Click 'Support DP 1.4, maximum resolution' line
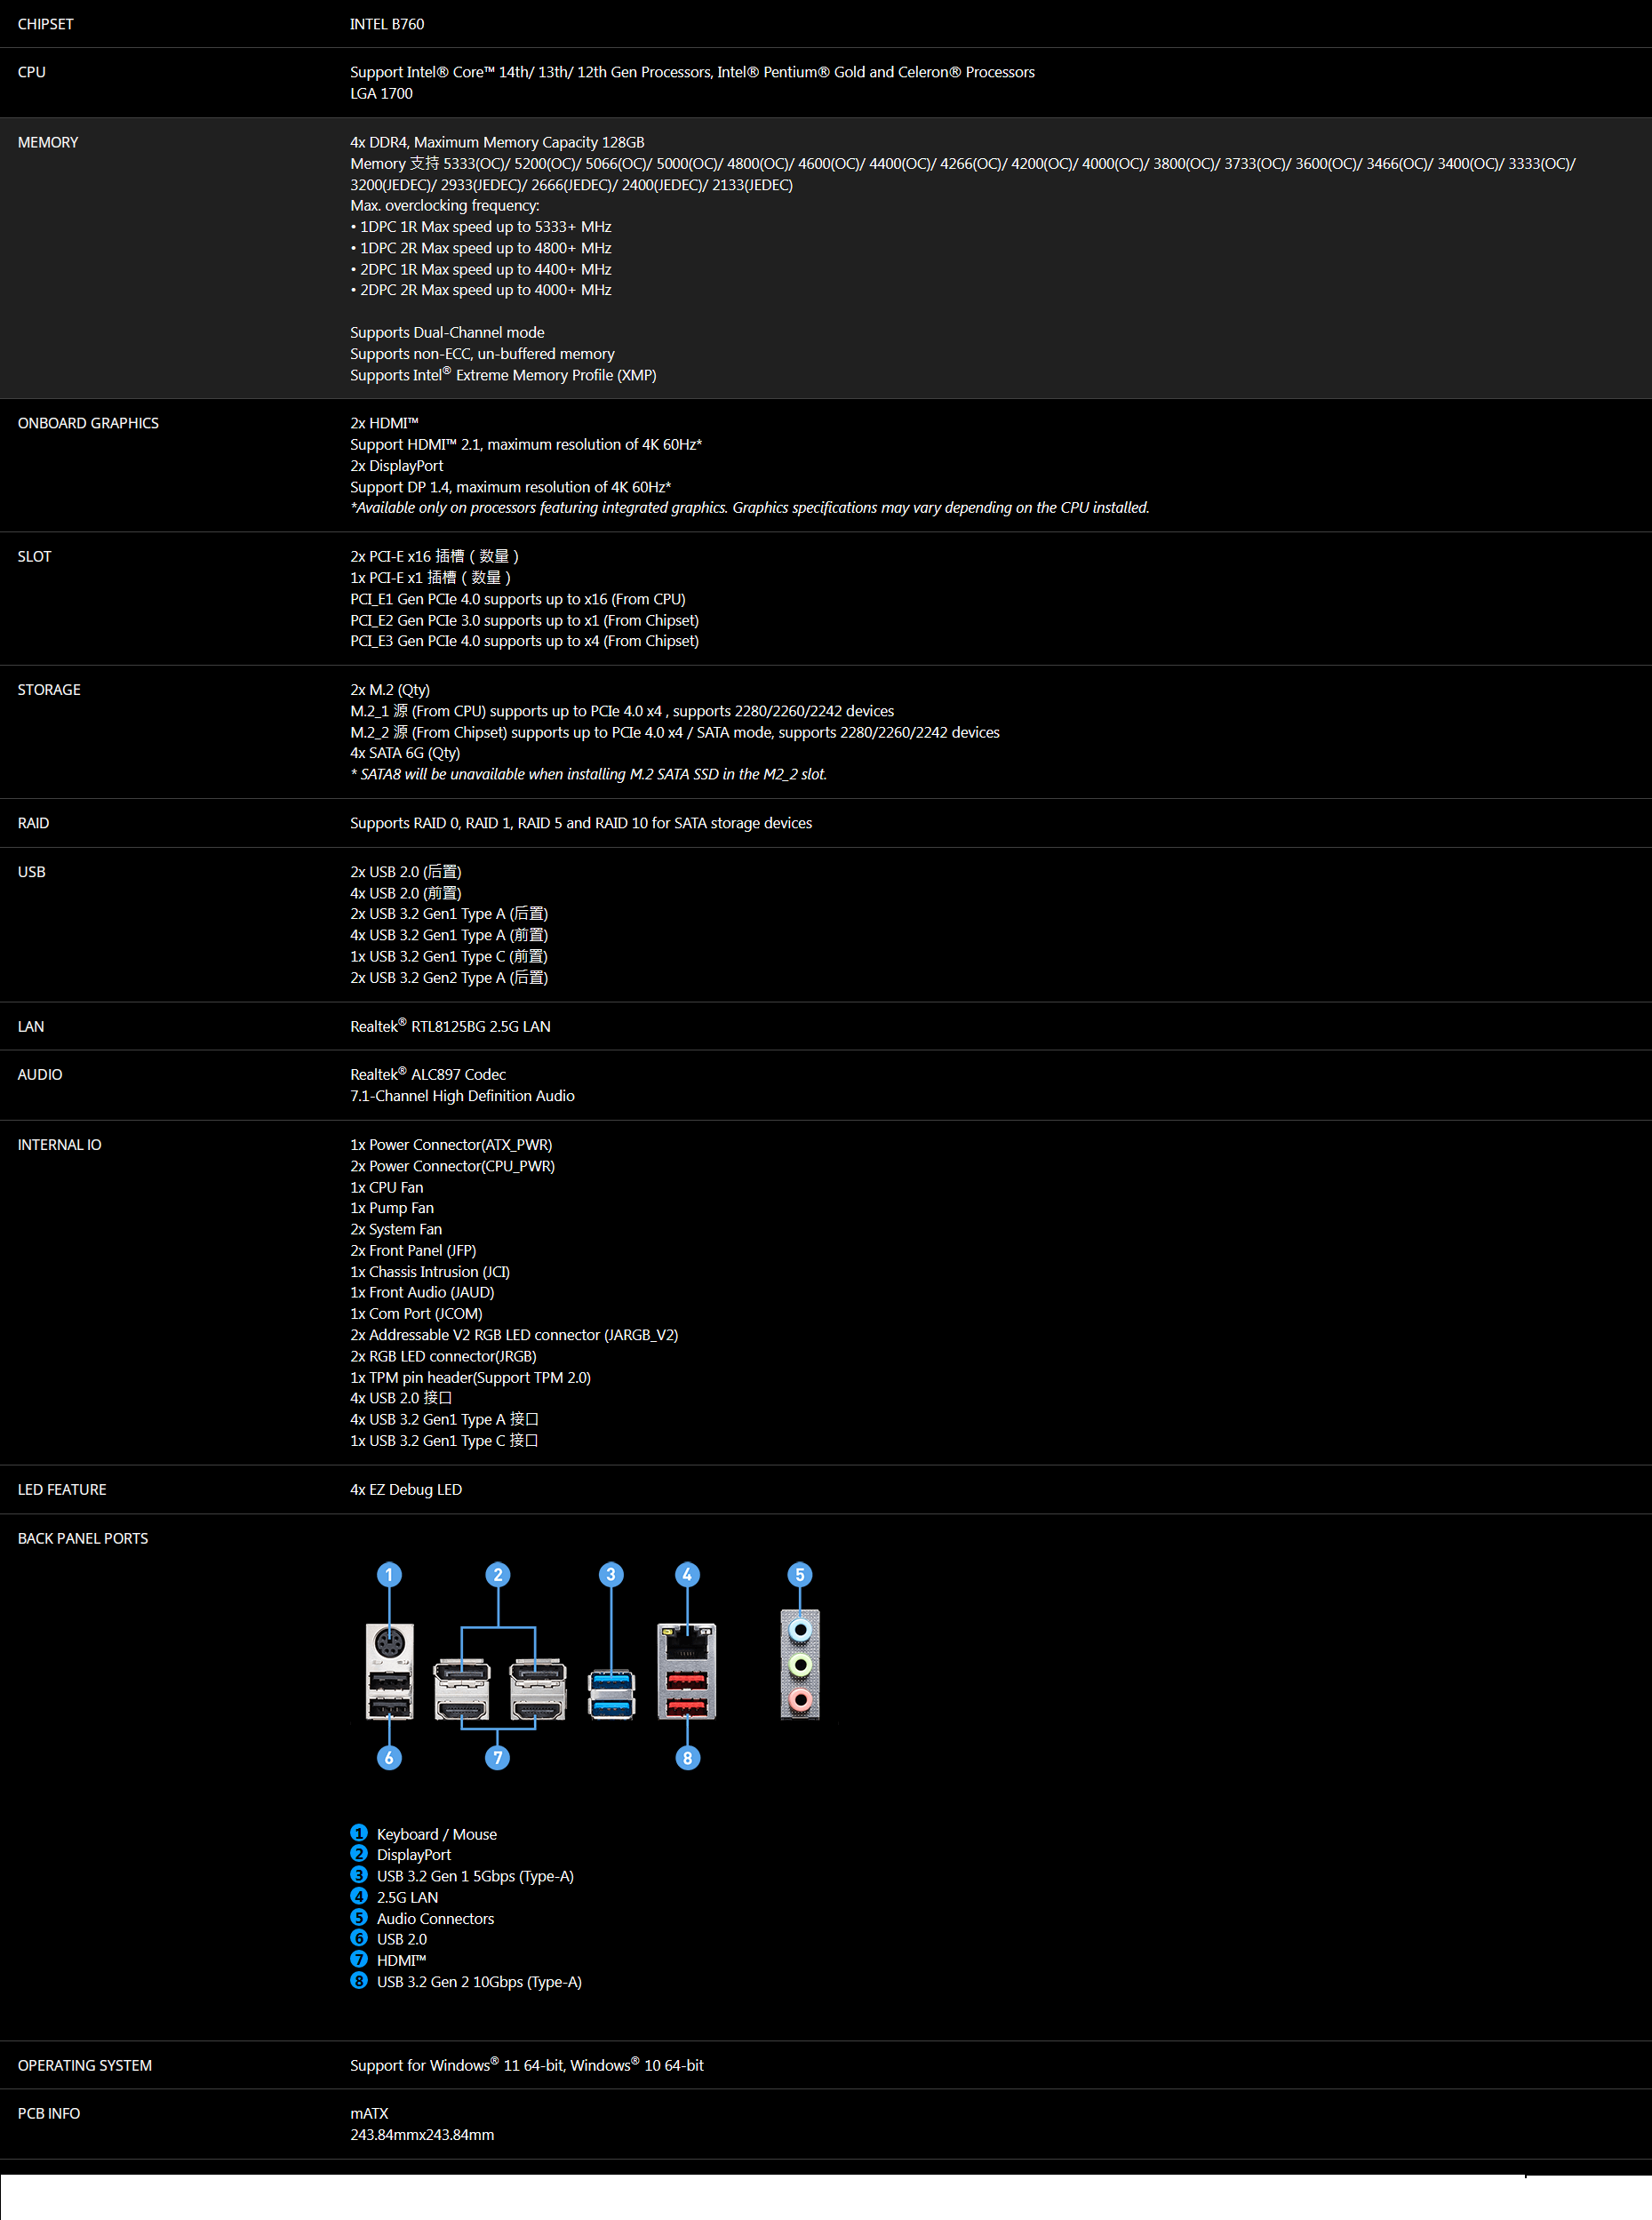This screenshot has height=2220, width=1652. pyautogui.click(x=510, y=487)
